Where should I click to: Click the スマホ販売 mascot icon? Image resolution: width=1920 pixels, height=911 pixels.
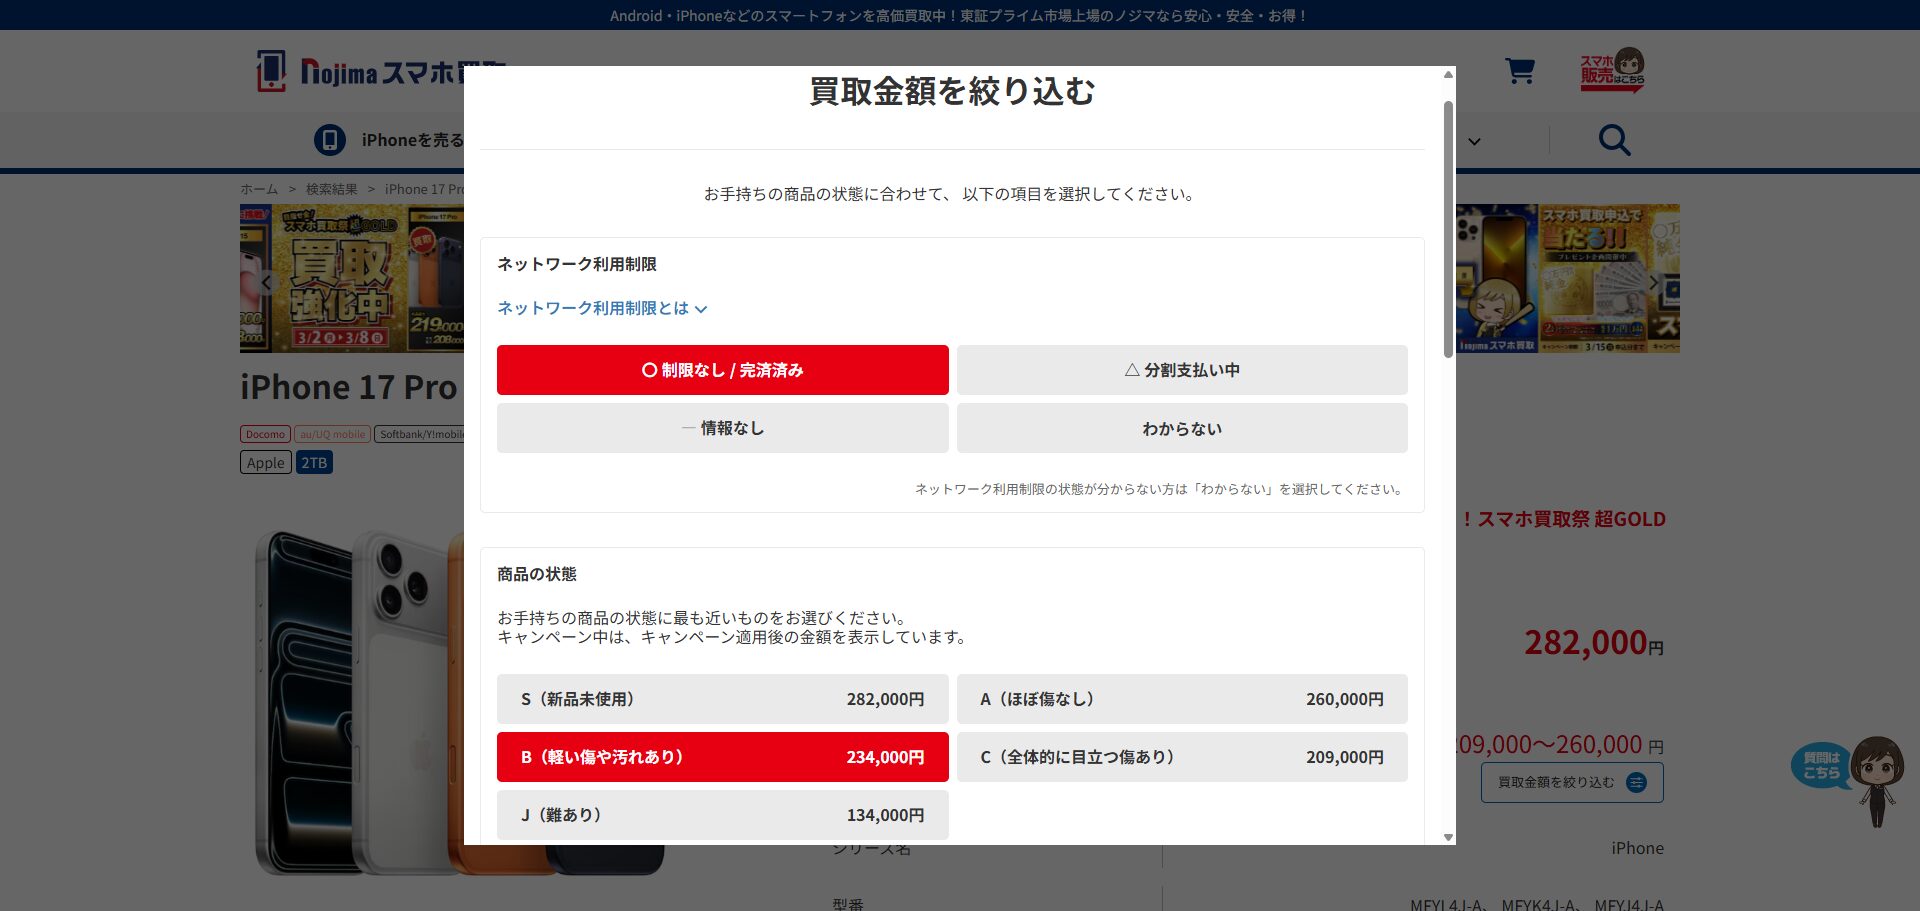1612,70
